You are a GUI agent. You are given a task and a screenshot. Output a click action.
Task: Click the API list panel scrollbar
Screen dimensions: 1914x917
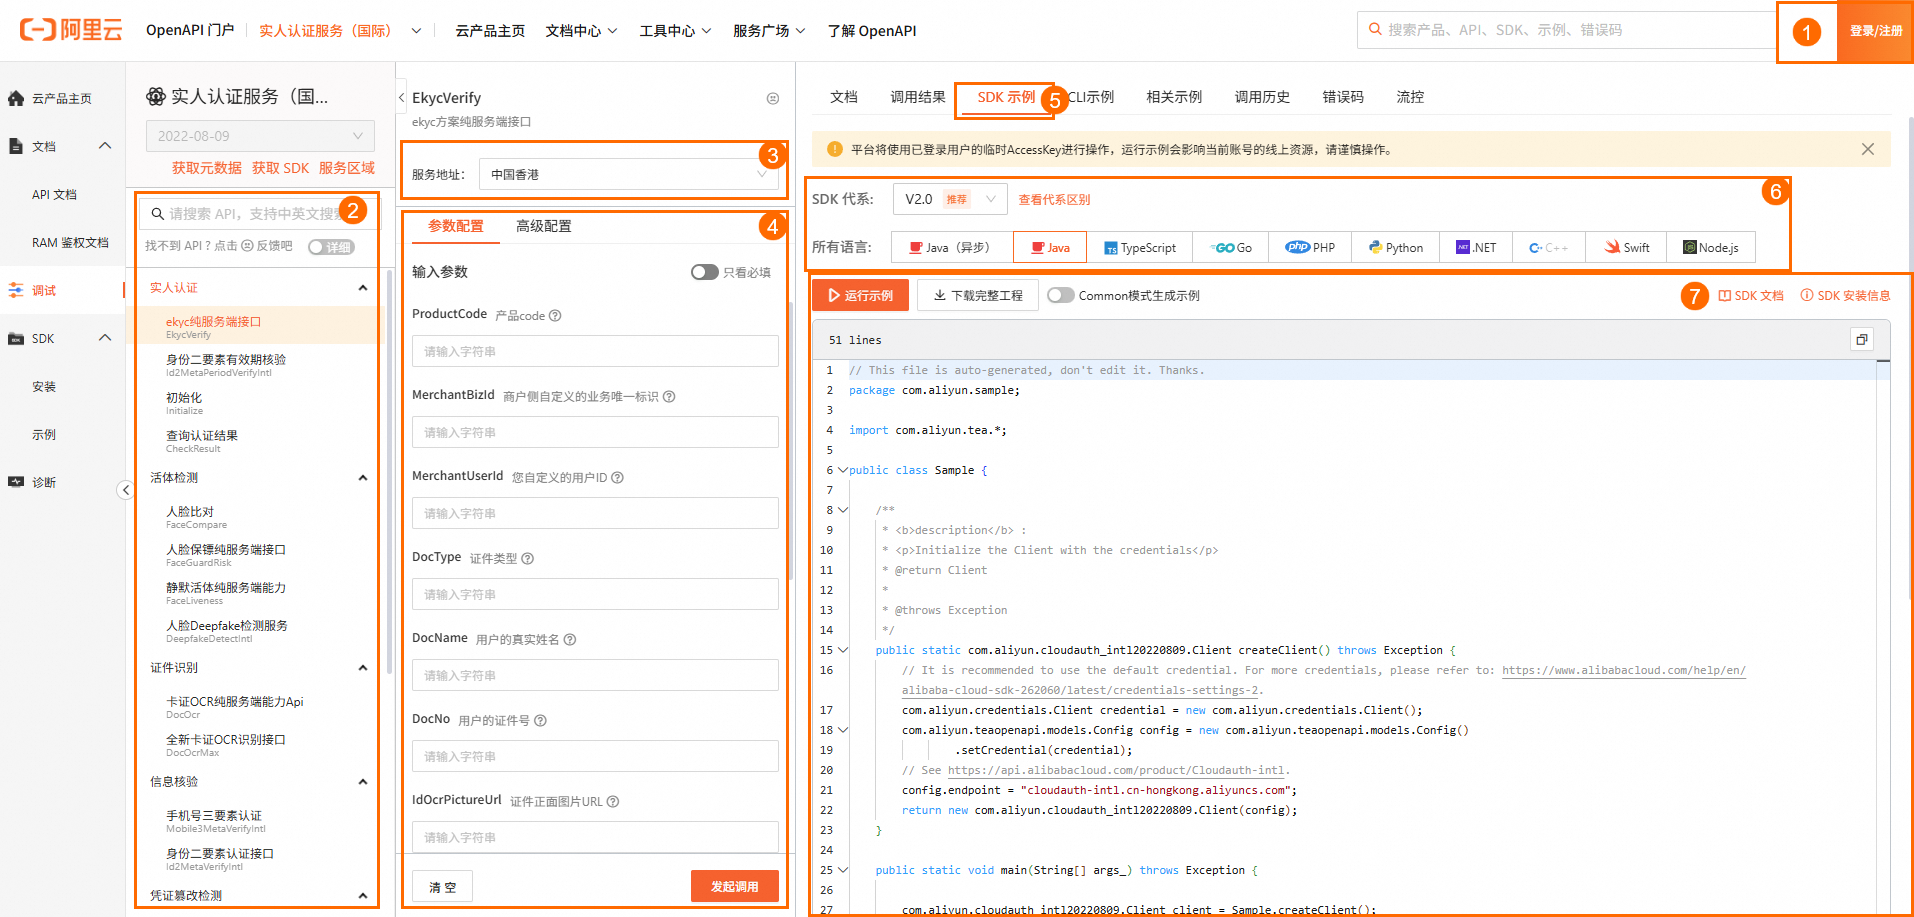[388, 470]
